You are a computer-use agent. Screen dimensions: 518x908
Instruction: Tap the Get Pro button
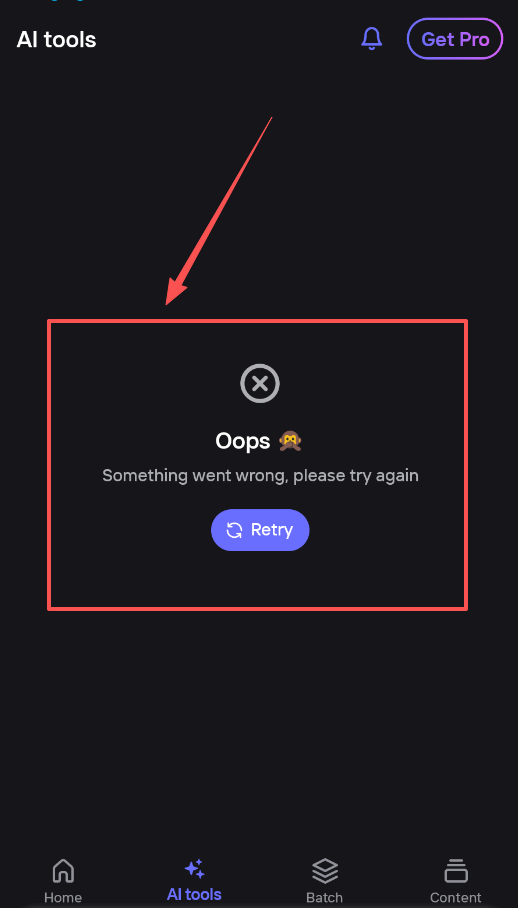[x=455, y=39]
